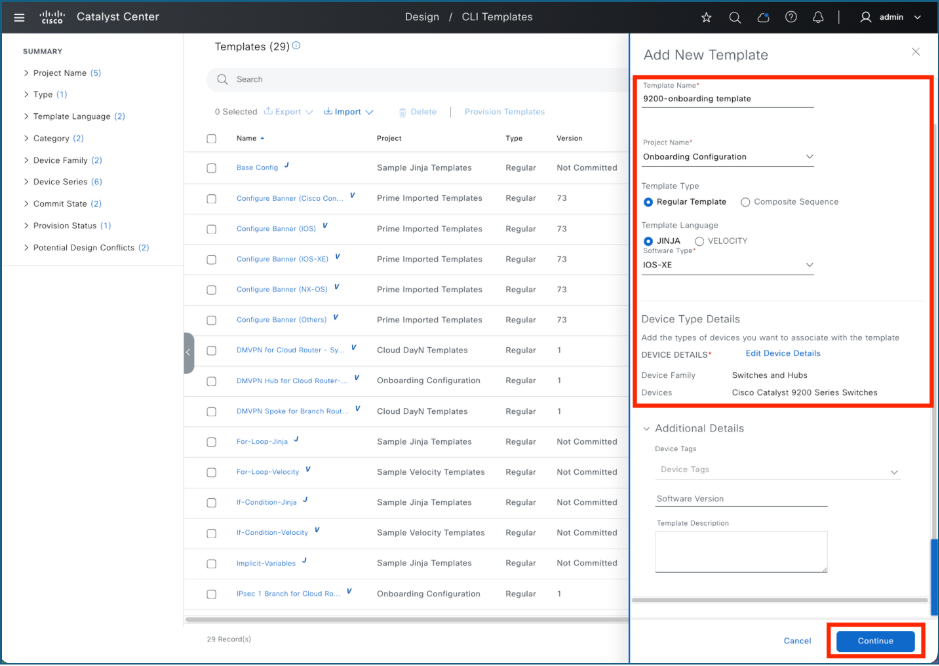Check the DMVPN Spoke for Branch row checkbox

pyautogui.click(x=211, y=411)
